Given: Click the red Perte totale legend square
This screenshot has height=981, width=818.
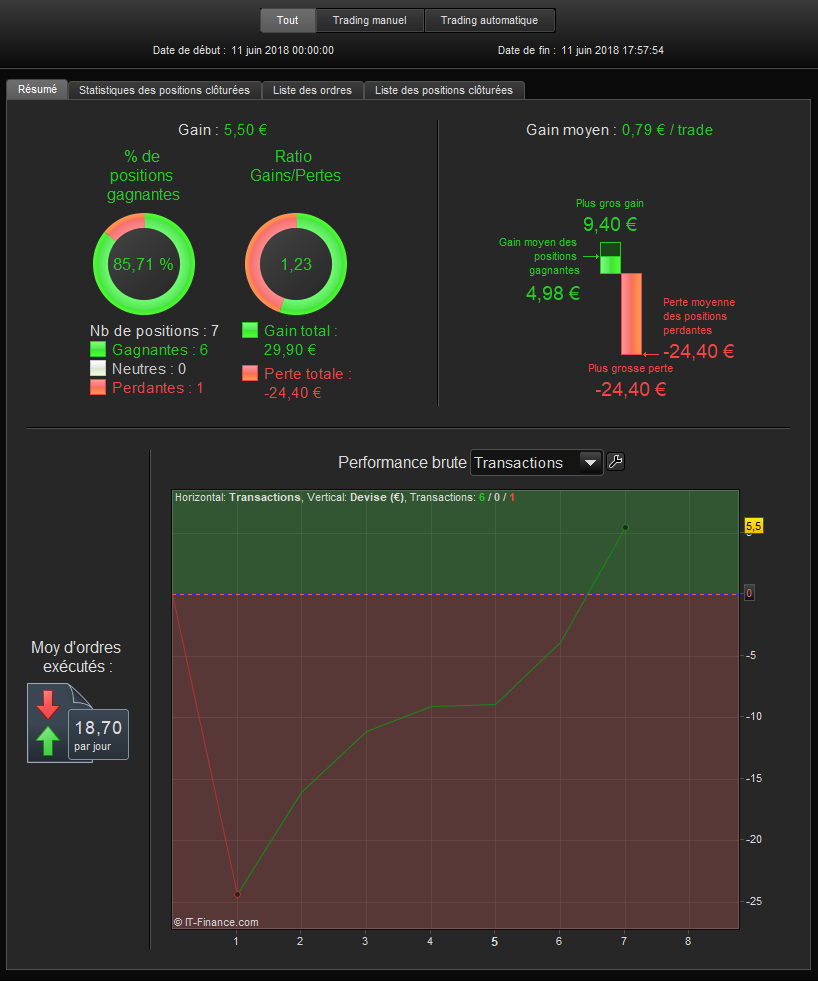Looking at the screenshot, I should 250,373.
